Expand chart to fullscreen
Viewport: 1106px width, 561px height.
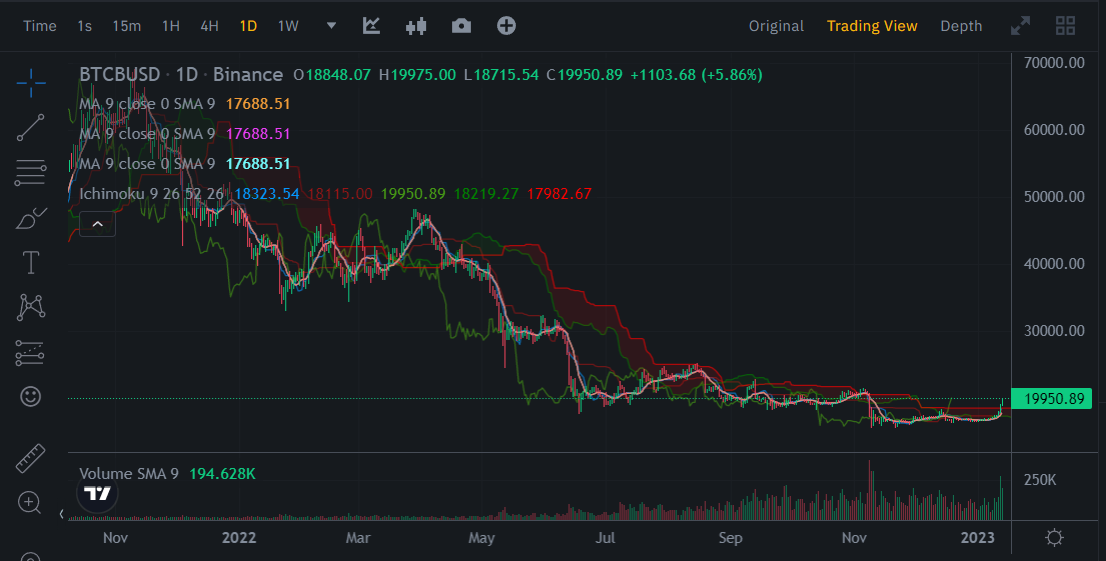click(x=1020, y=26)
